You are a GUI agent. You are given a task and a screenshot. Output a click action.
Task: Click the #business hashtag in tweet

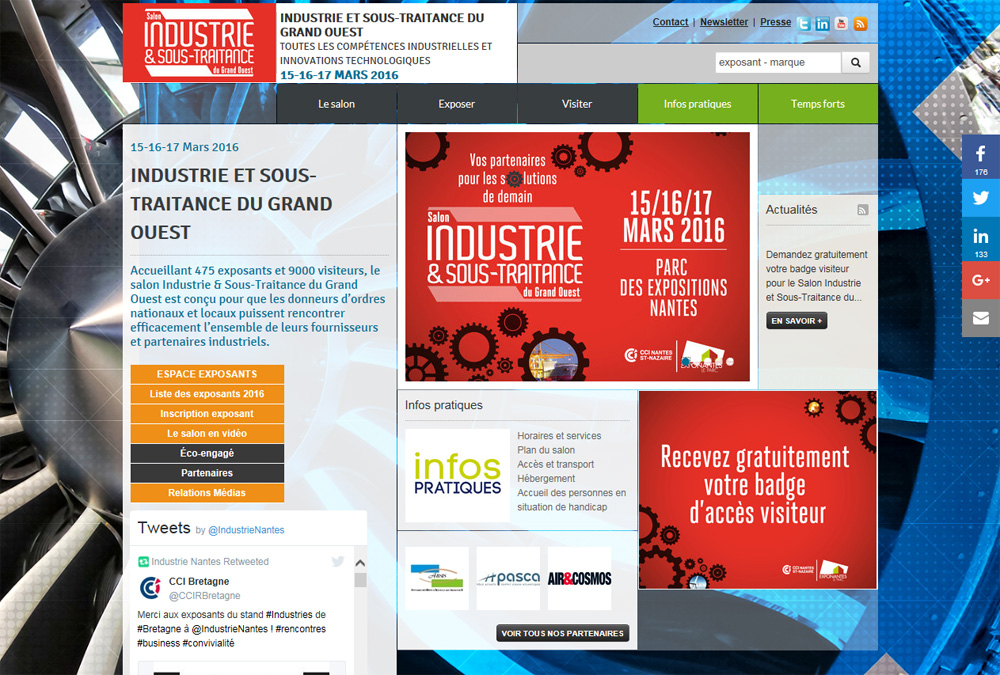[158, 643]
